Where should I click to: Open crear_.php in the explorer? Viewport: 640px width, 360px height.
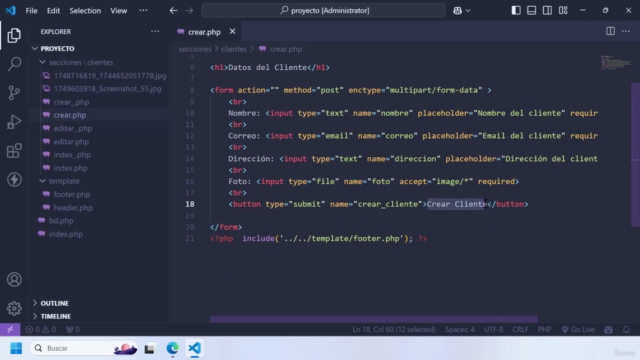coord(71,102)
